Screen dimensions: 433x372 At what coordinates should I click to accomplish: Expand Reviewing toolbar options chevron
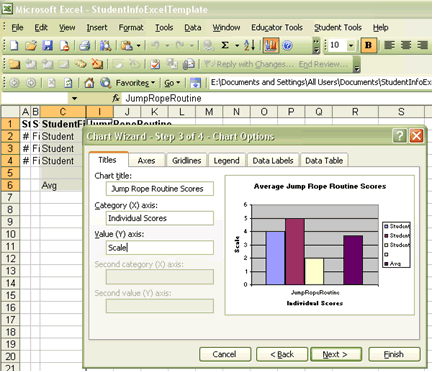tap(356, 64)
